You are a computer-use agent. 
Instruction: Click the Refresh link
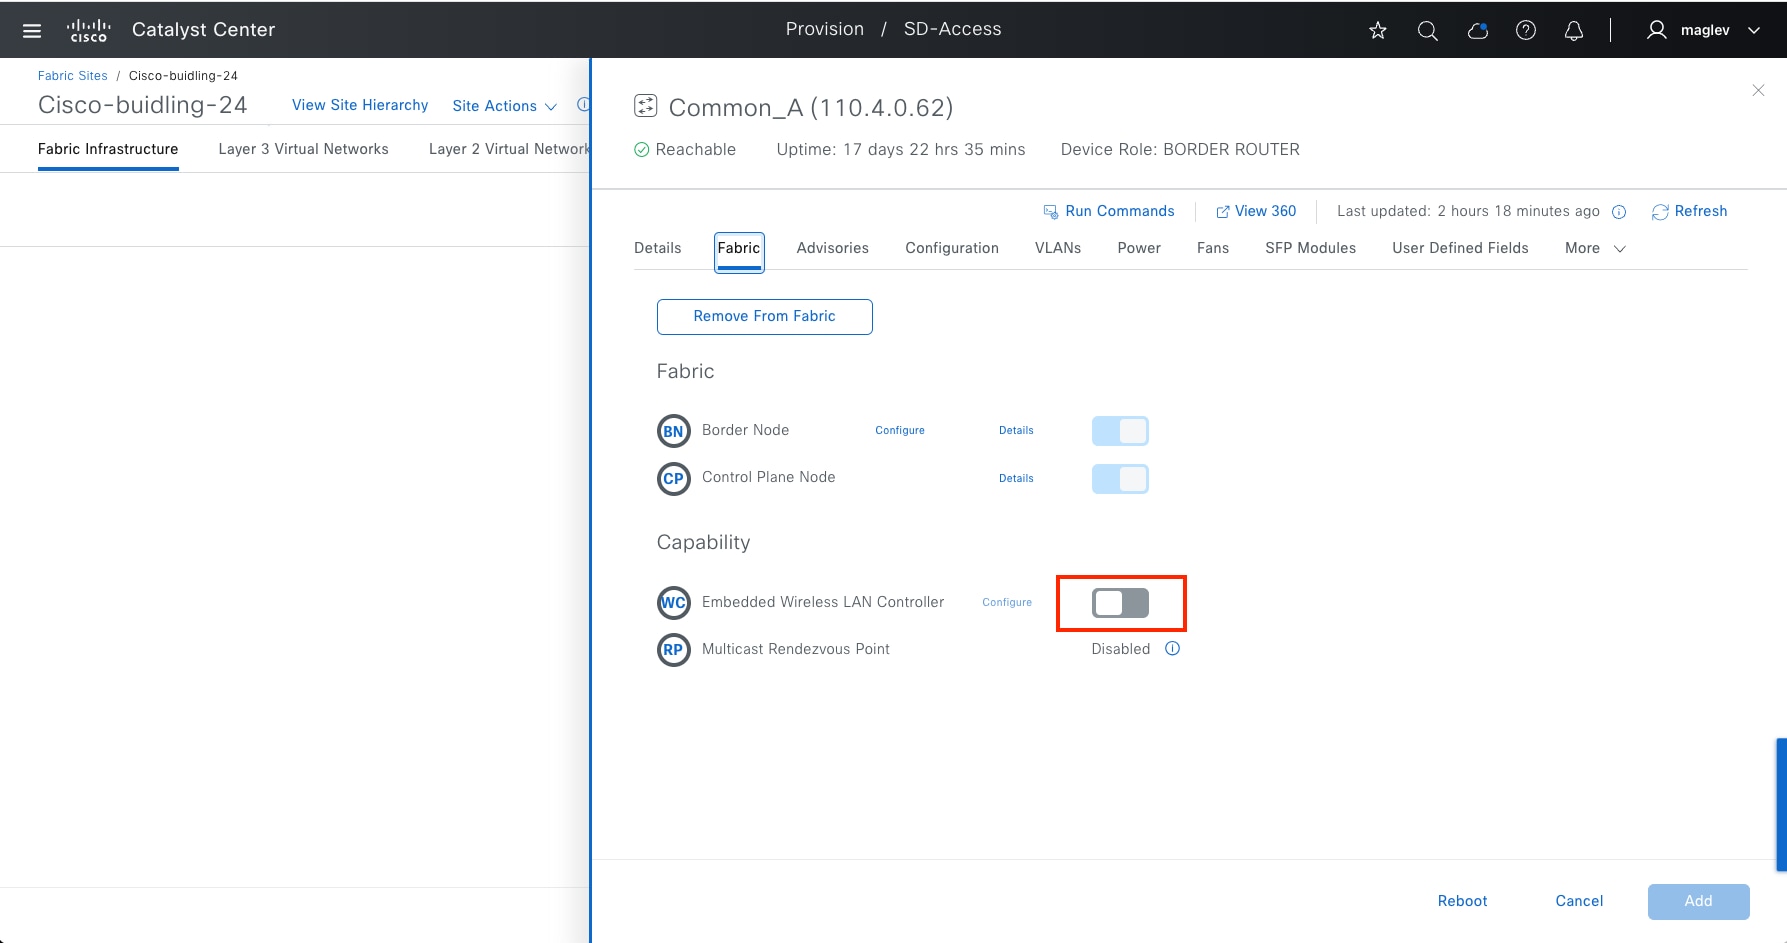coord(1701,211)
